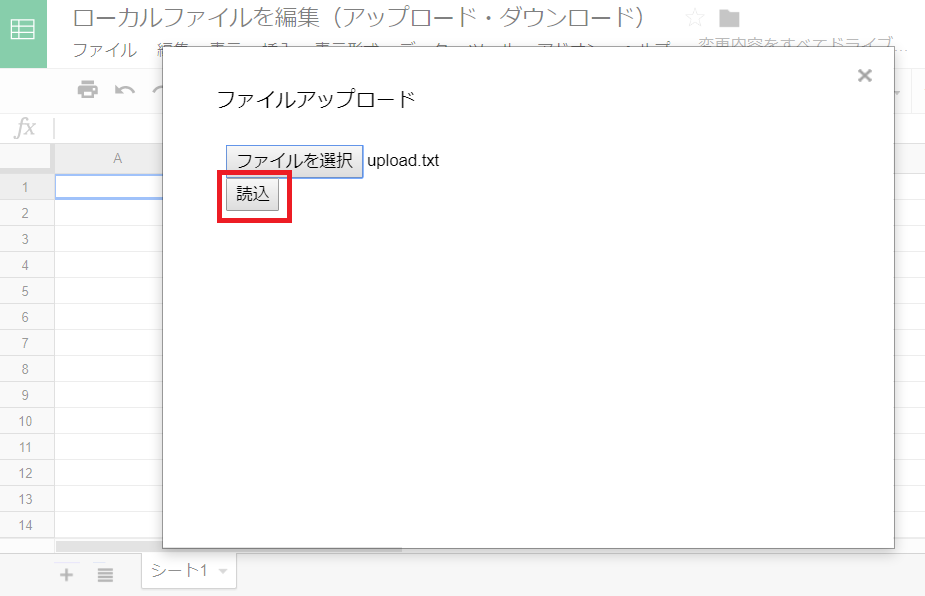Click the select-all corner box

(x=25, y=158)
